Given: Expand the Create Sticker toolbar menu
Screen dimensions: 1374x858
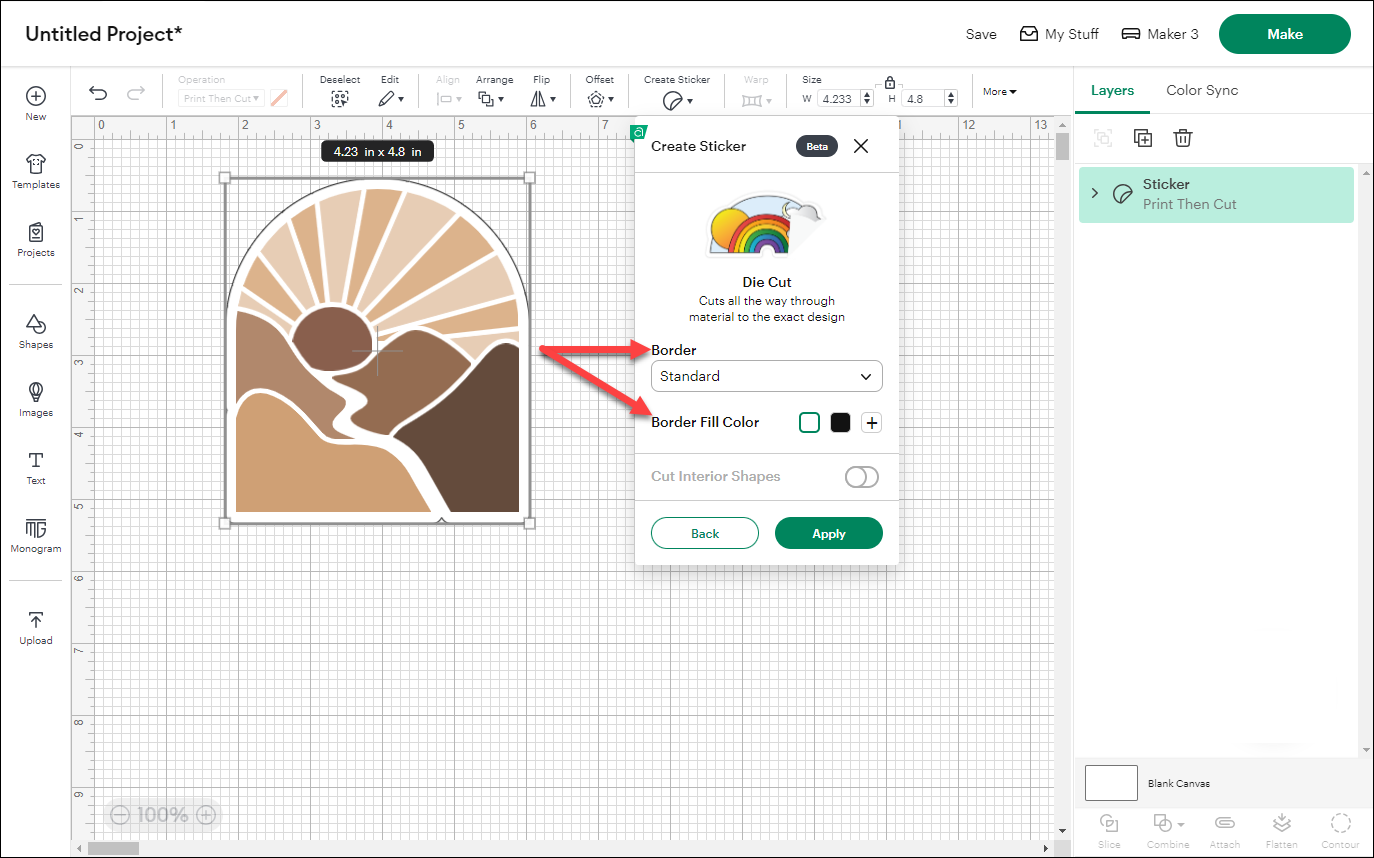Looking at the screenshot, I should [x=677, y=99].
